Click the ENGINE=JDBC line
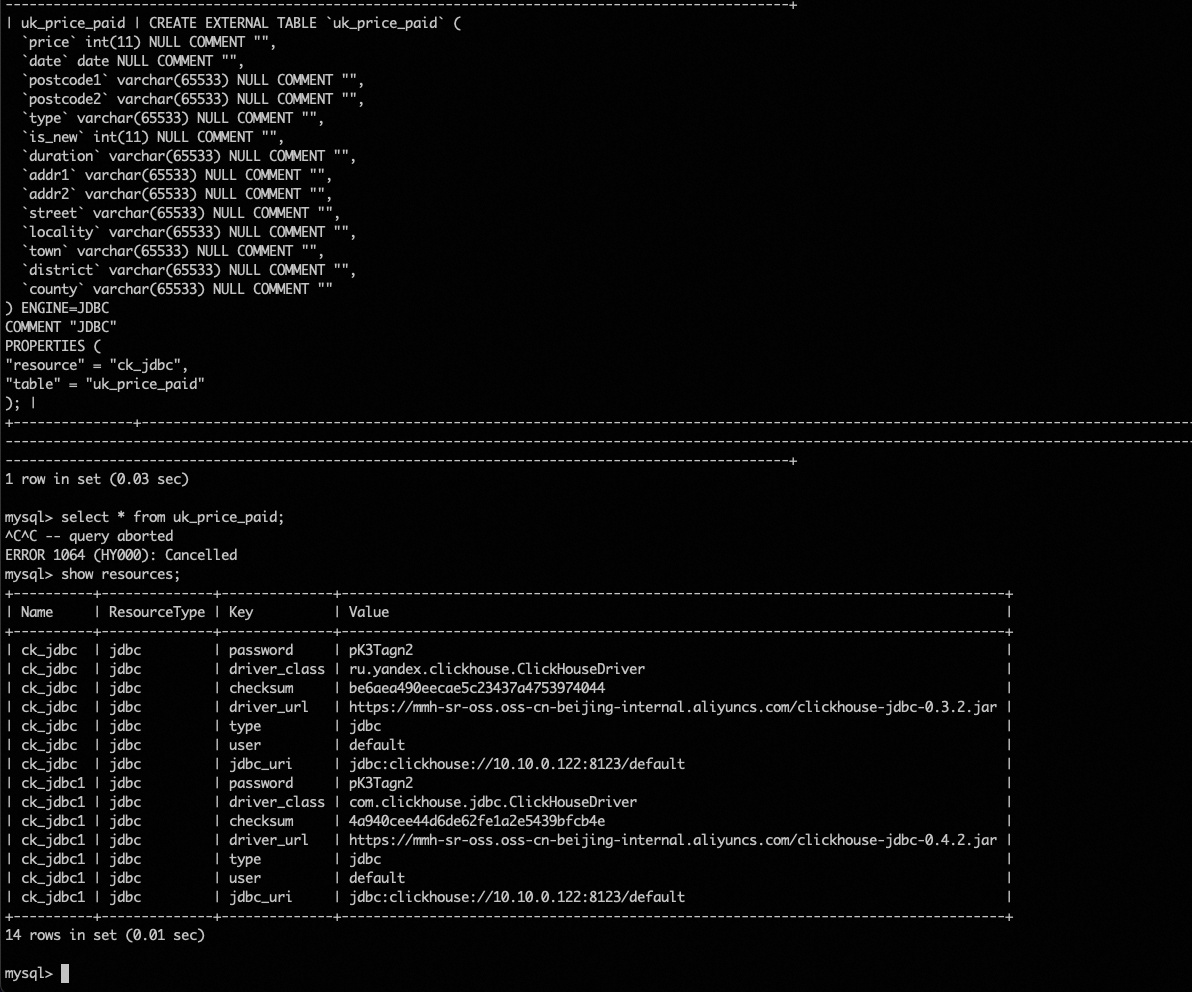Image resolution: width=1192 pixels, height=992 pixels. click(57, 308)
